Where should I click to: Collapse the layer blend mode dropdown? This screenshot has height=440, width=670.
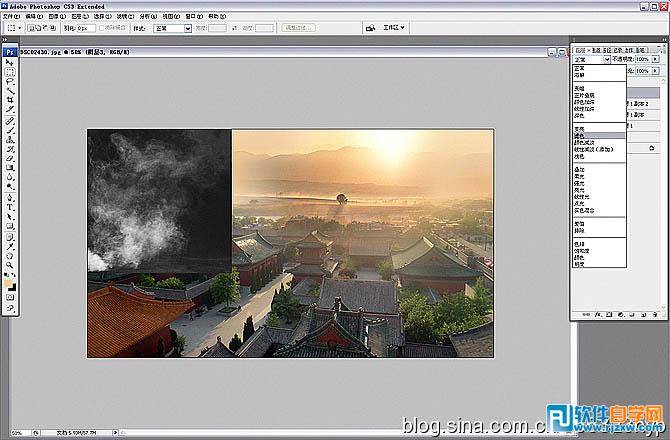point(606,59)
